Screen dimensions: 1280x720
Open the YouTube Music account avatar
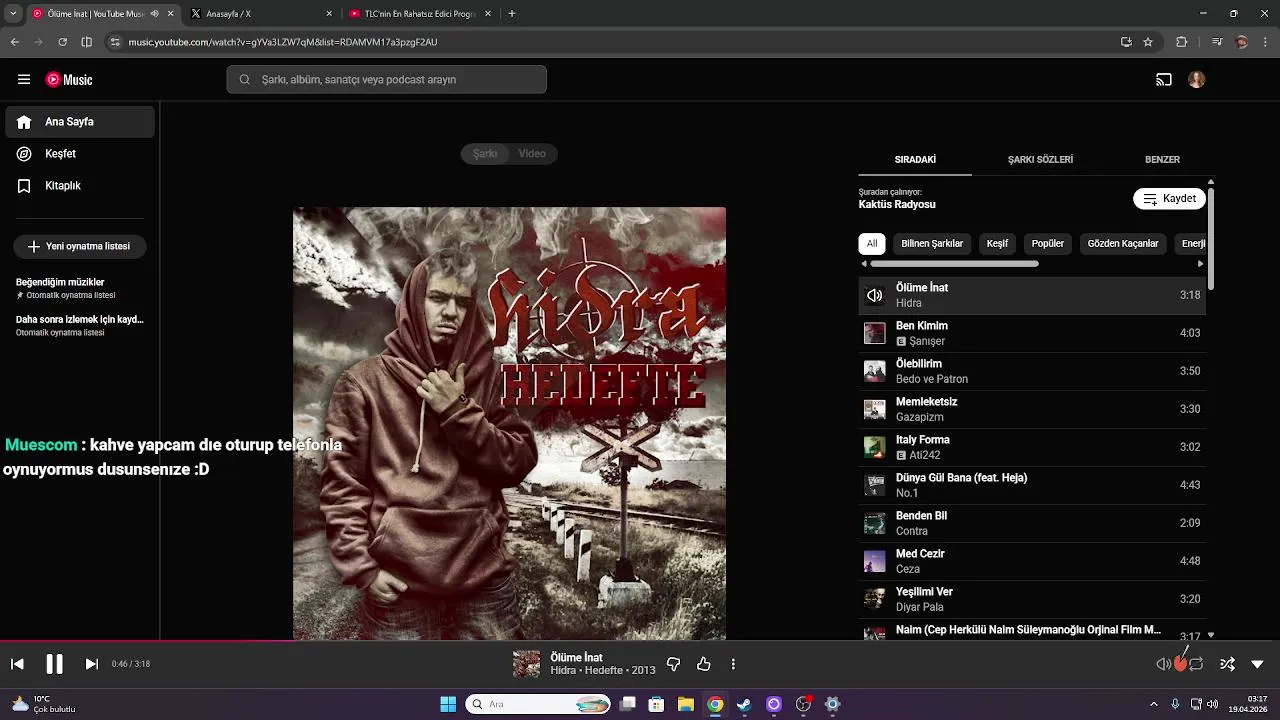(1197, 80)
